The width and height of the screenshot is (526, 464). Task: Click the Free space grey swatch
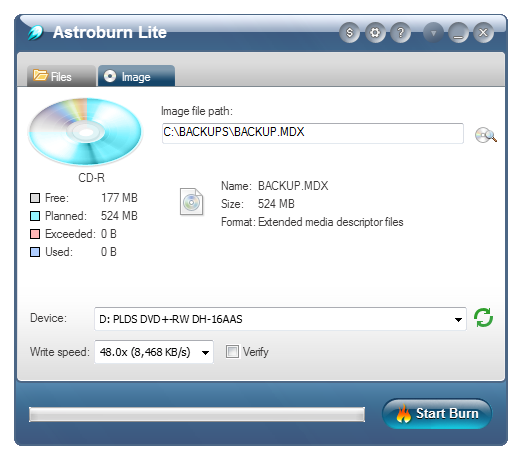[x=35, y=198]
